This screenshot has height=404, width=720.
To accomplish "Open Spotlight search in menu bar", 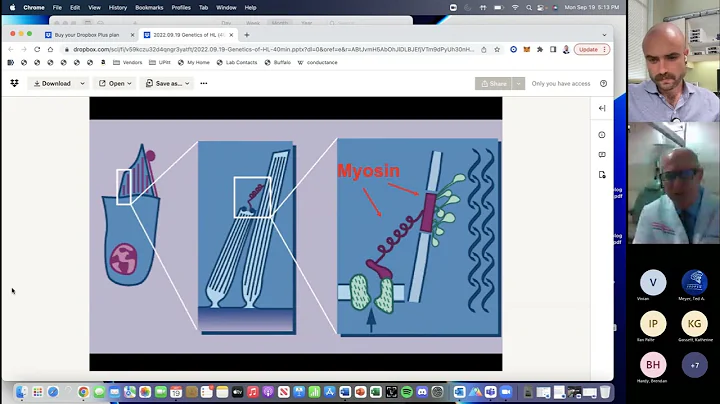I will point(529,7).
